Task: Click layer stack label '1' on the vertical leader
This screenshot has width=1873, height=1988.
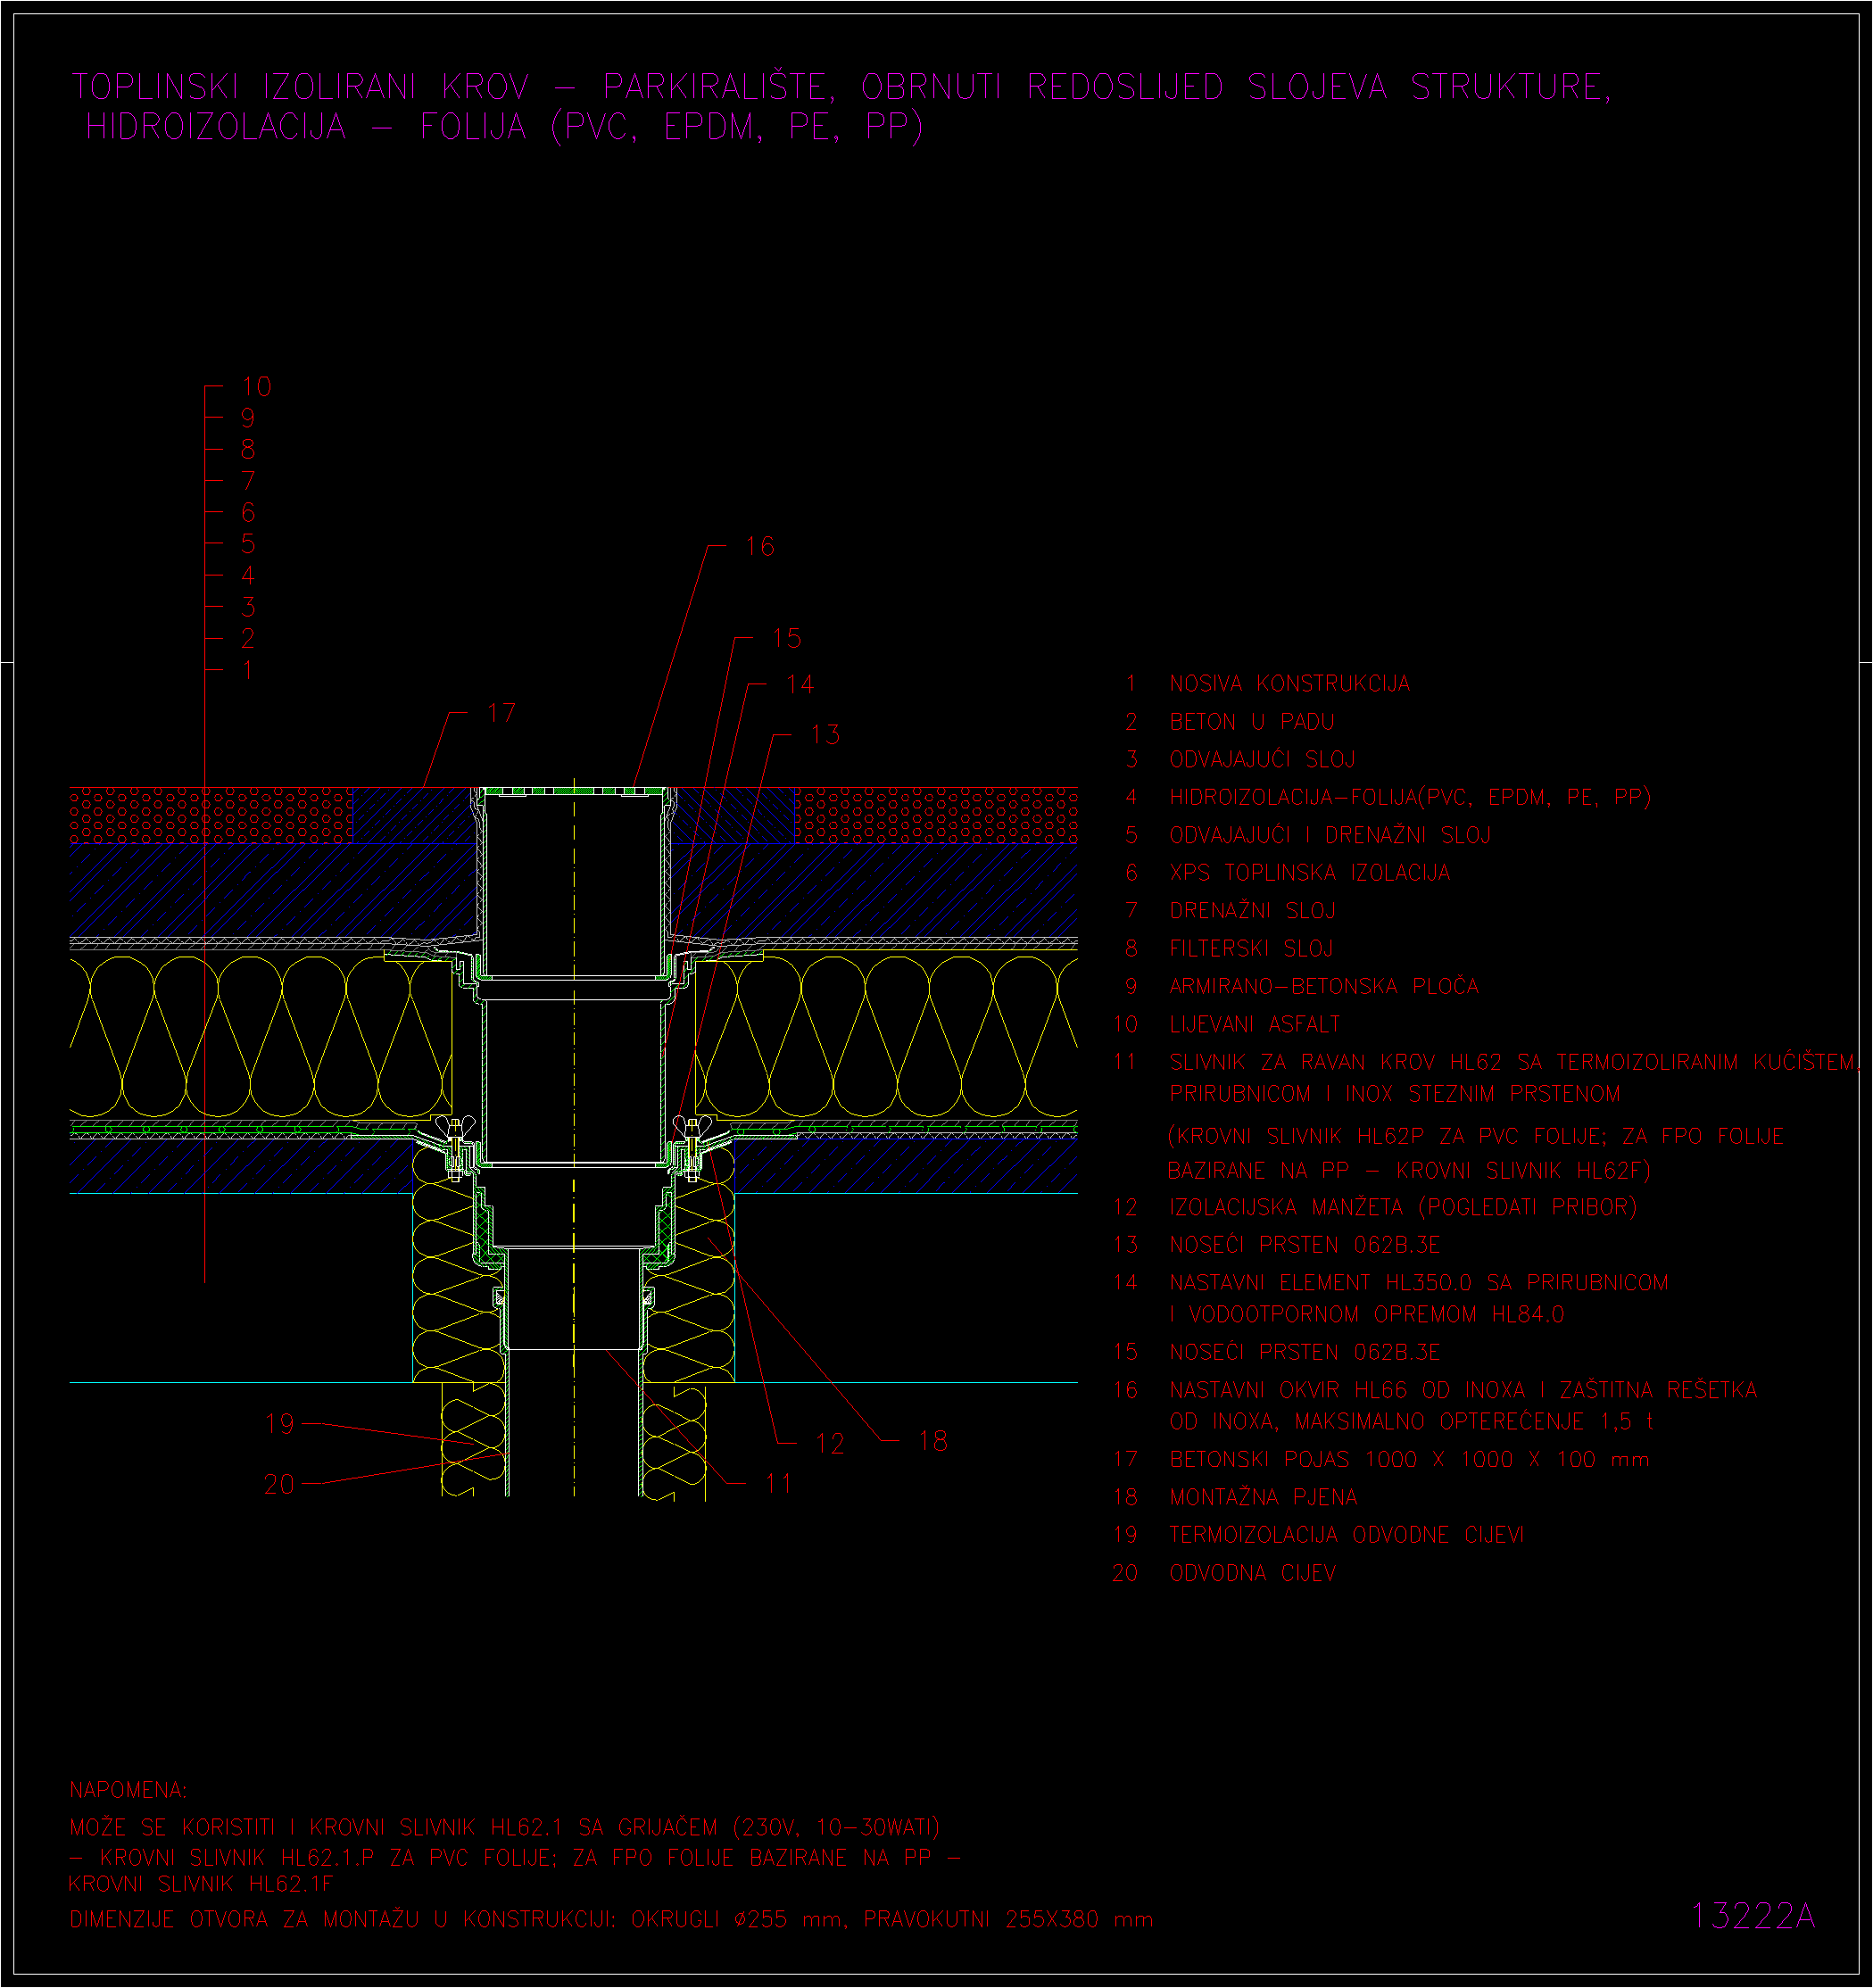Action: pyautogui.click(x=248, y=670)
